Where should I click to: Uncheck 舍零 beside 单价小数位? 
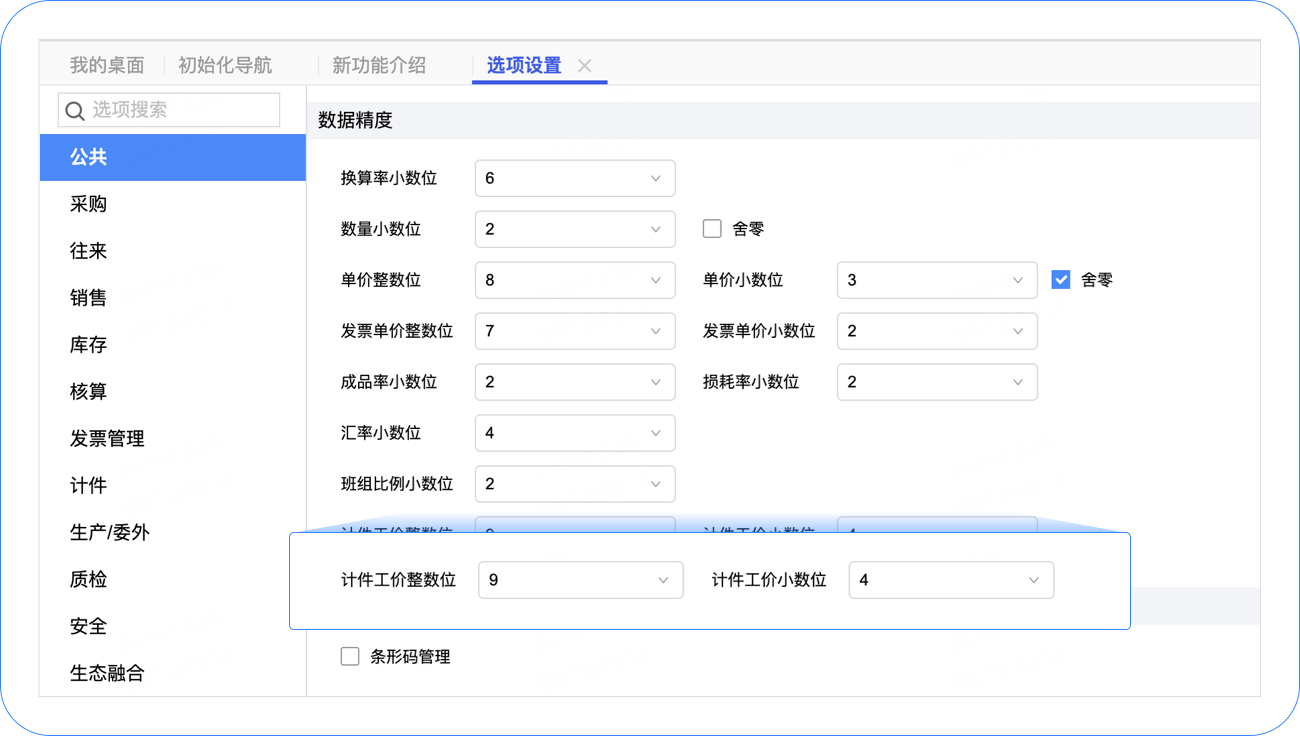[x=1061, y=280]
